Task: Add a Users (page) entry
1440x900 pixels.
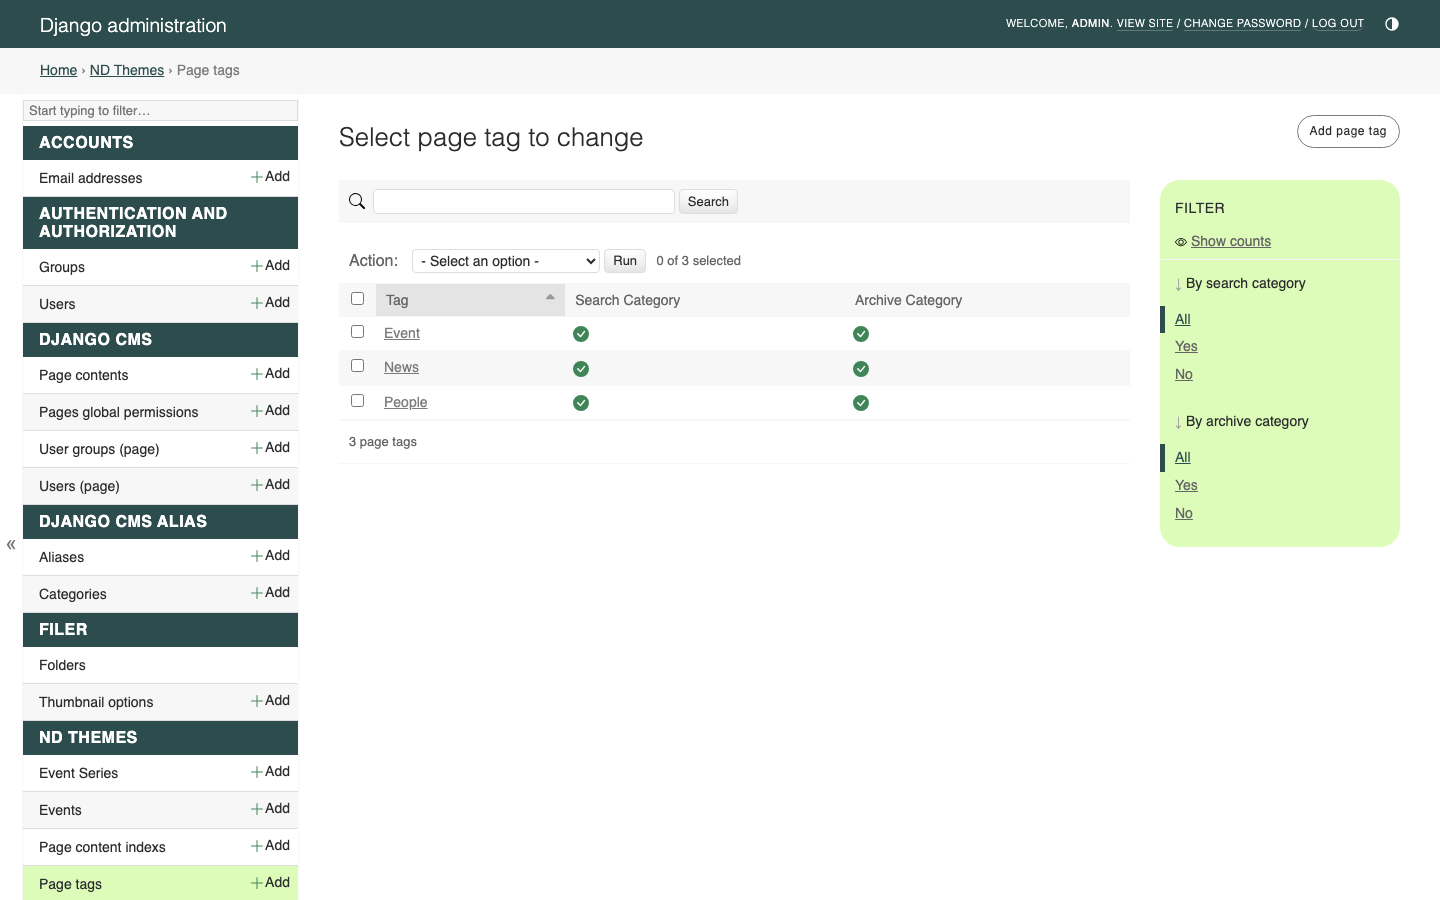Action: tap(270, 485)
